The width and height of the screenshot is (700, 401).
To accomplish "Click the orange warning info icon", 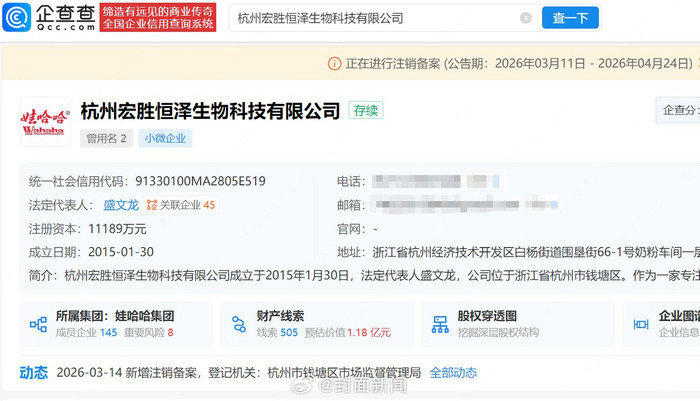I will coord(334,64).
